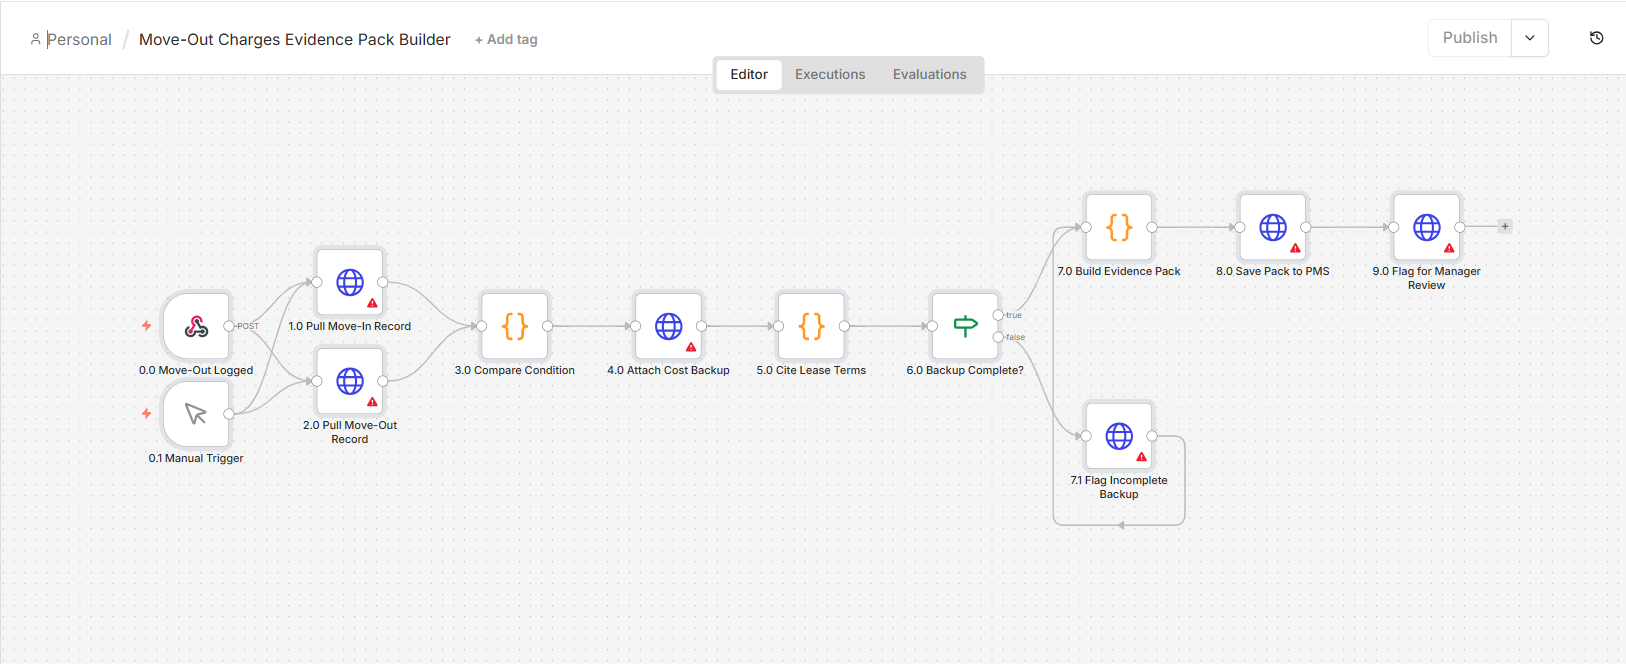Open the 1.0 Pull Move-In Record node
The height and width of the screenshot is (664, 1626).
click(350, 282)
